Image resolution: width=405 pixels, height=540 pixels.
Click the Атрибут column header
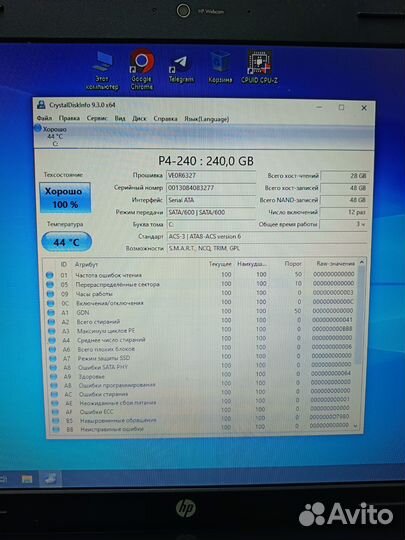click(86, 264)
